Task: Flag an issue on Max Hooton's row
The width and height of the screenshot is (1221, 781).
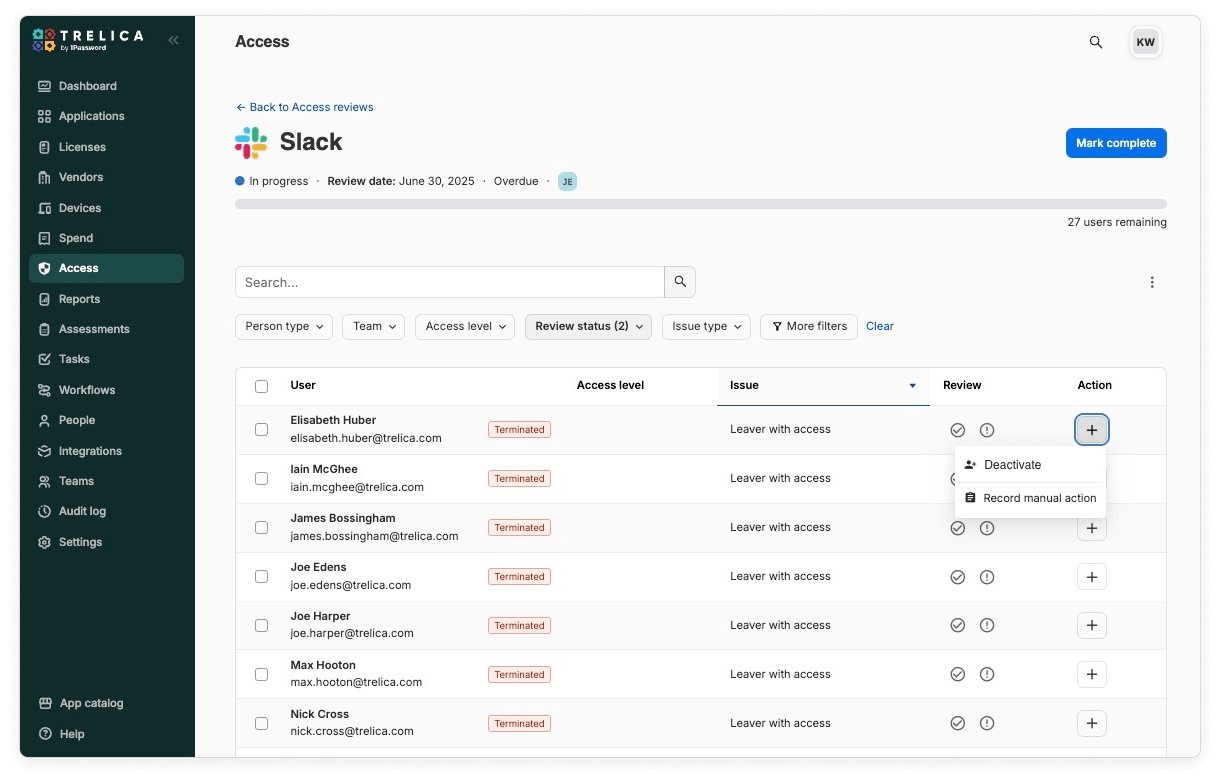Action: click(x=987, y=674)
